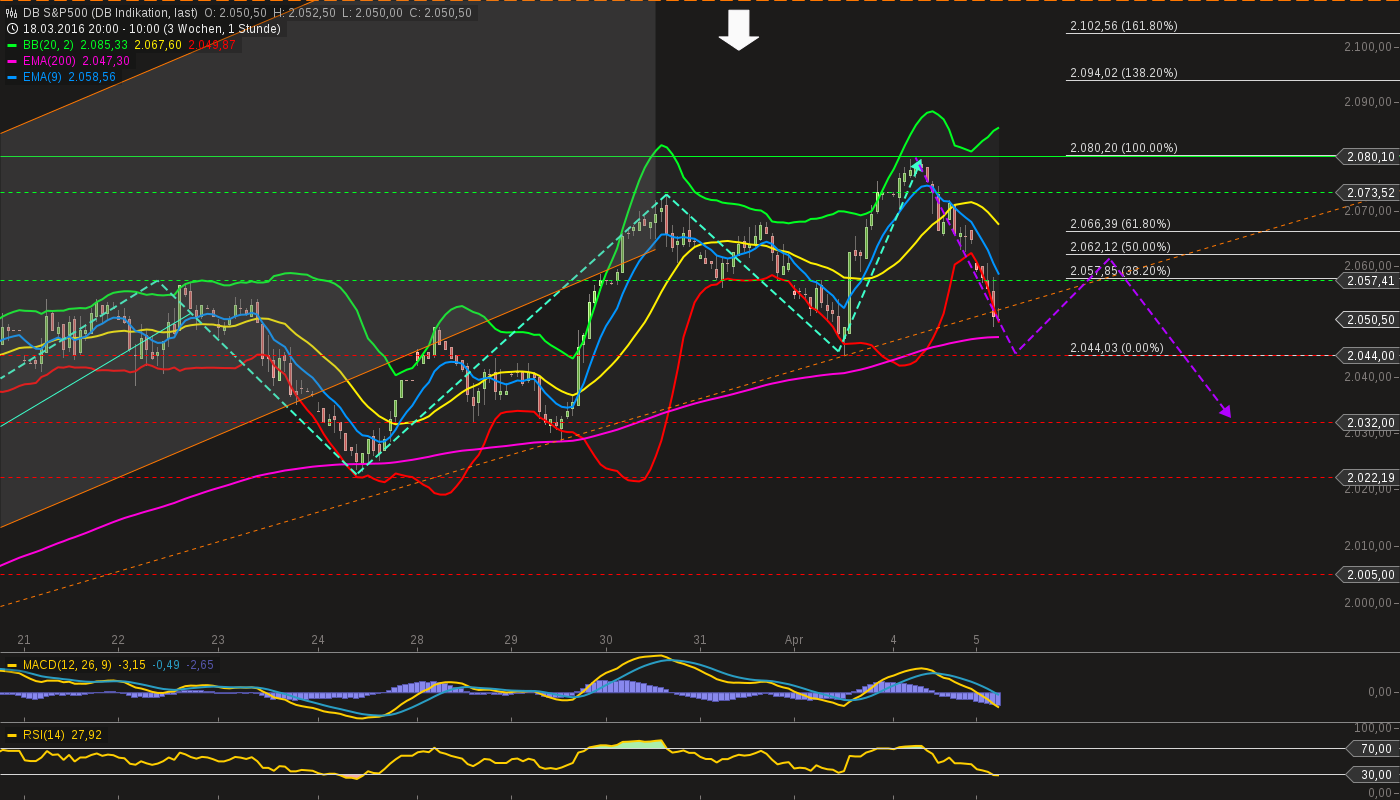The image size is (1400, 800).
Task: Click the purple projection arrowhead near 2.032
Action: 1226,411
